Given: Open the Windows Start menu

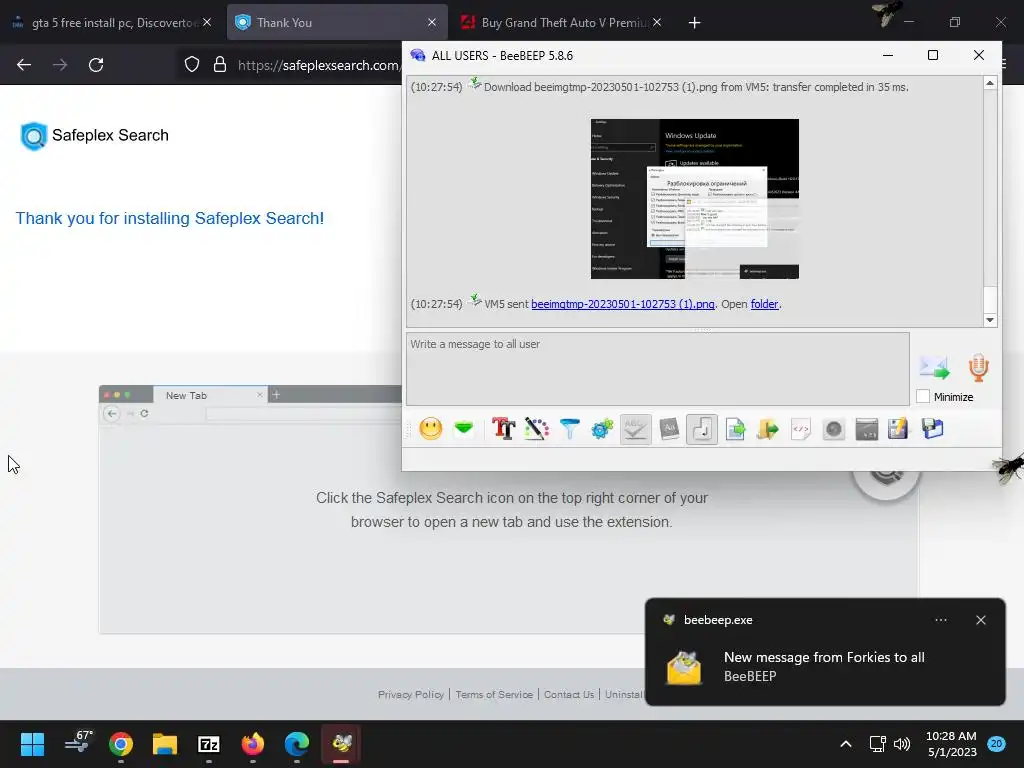Looking at the screenshot, I should click(32, 744).
